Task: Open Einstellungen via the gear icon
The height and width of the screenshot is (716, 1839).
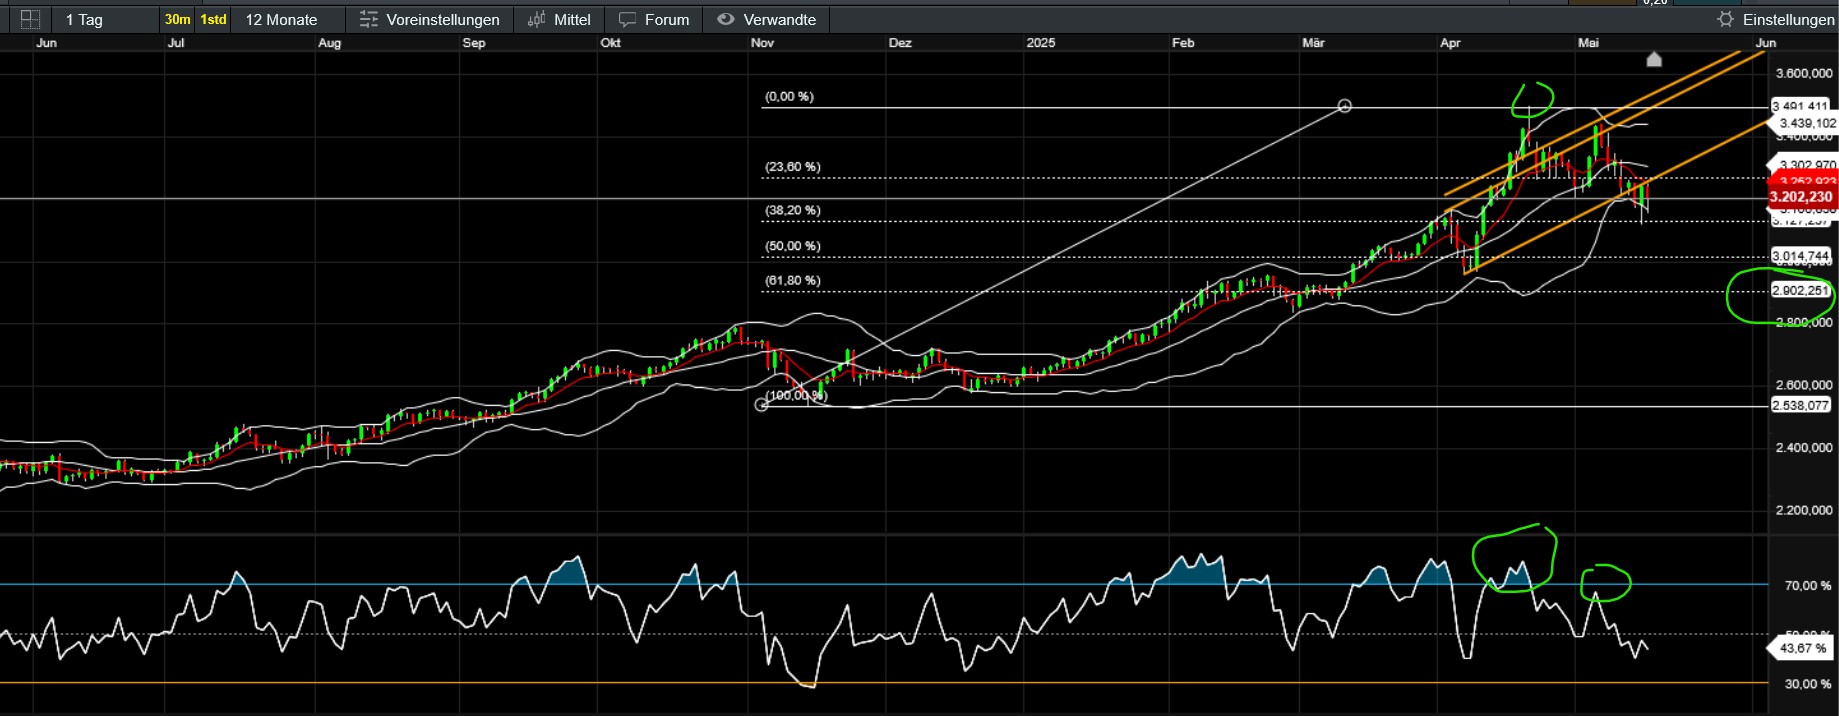Action: (x=1725, y=19)
